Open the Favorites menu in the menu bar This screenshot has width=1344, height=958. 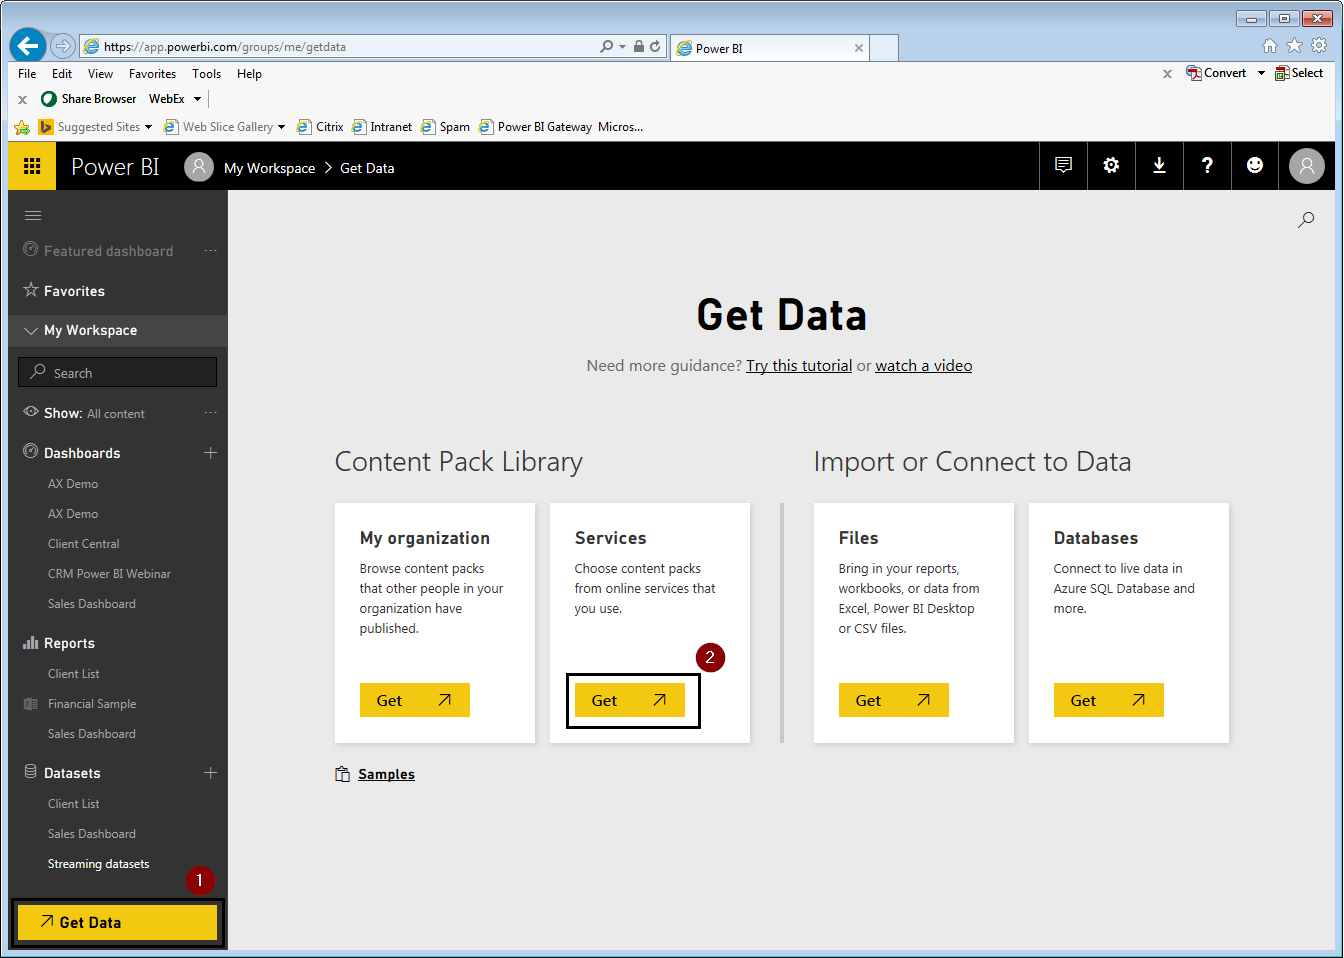tap(152, 73)
